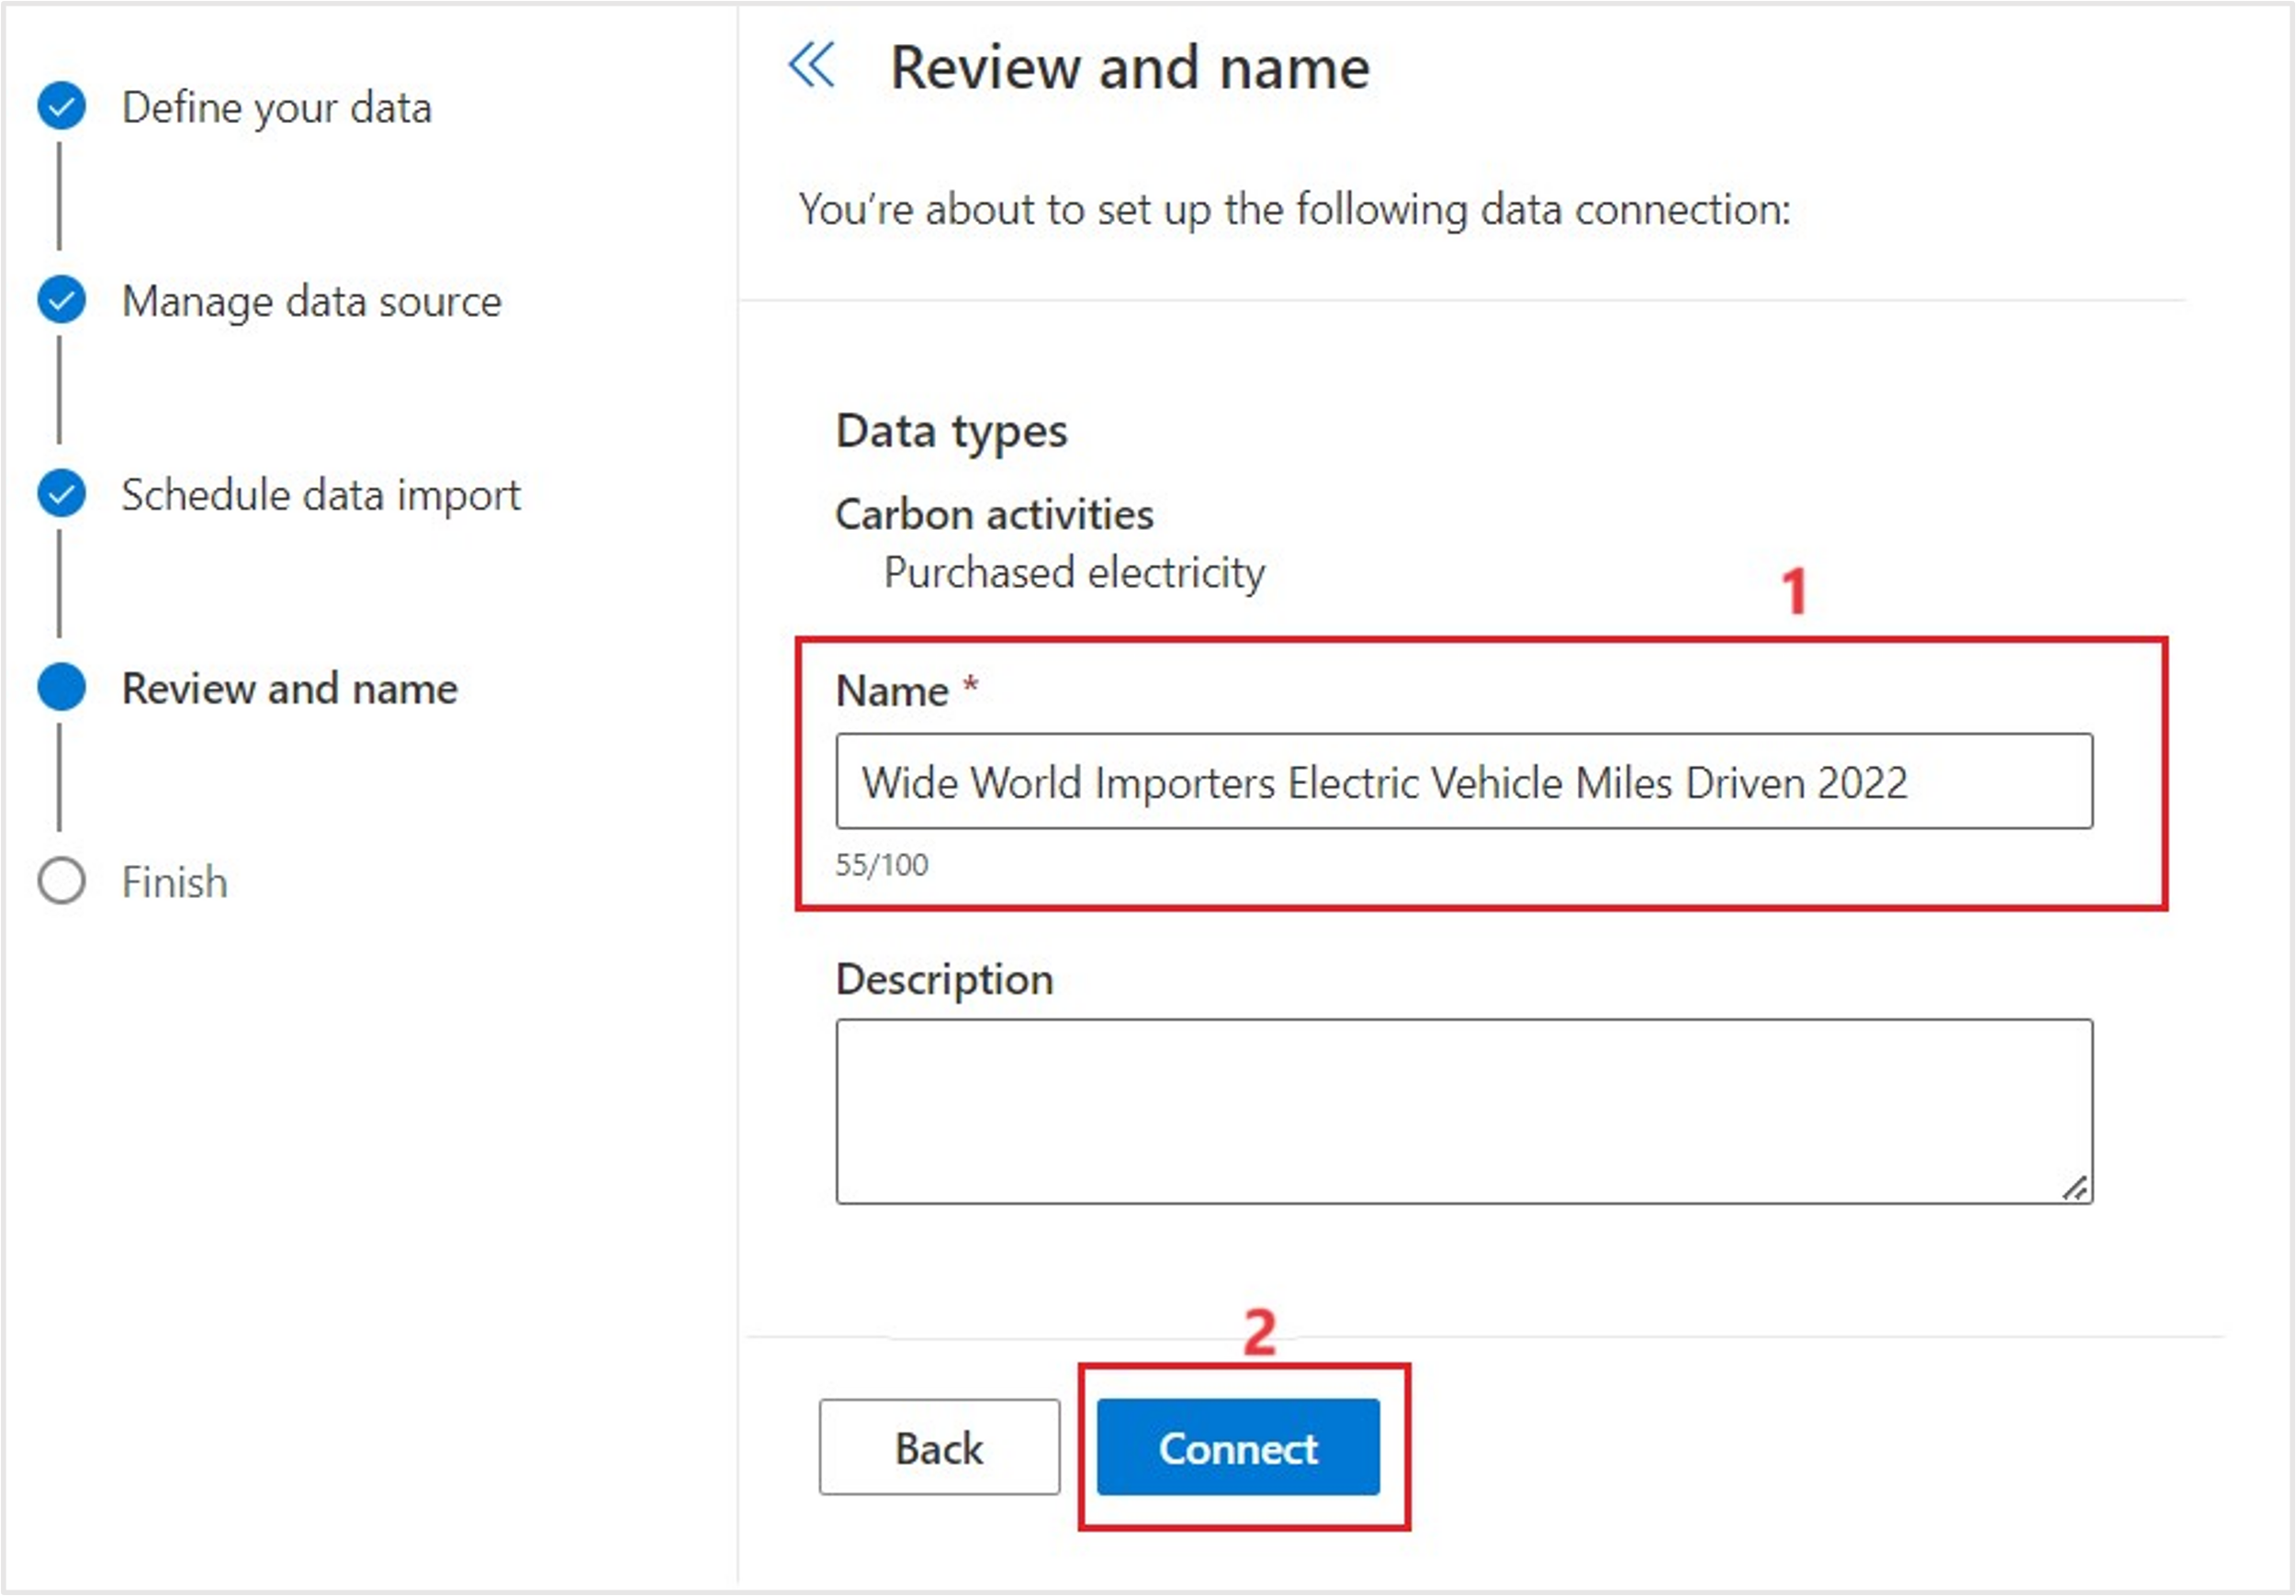The image size is (2296, 1596).
Task: Select the Review and name step label
Action: [289, 688]
